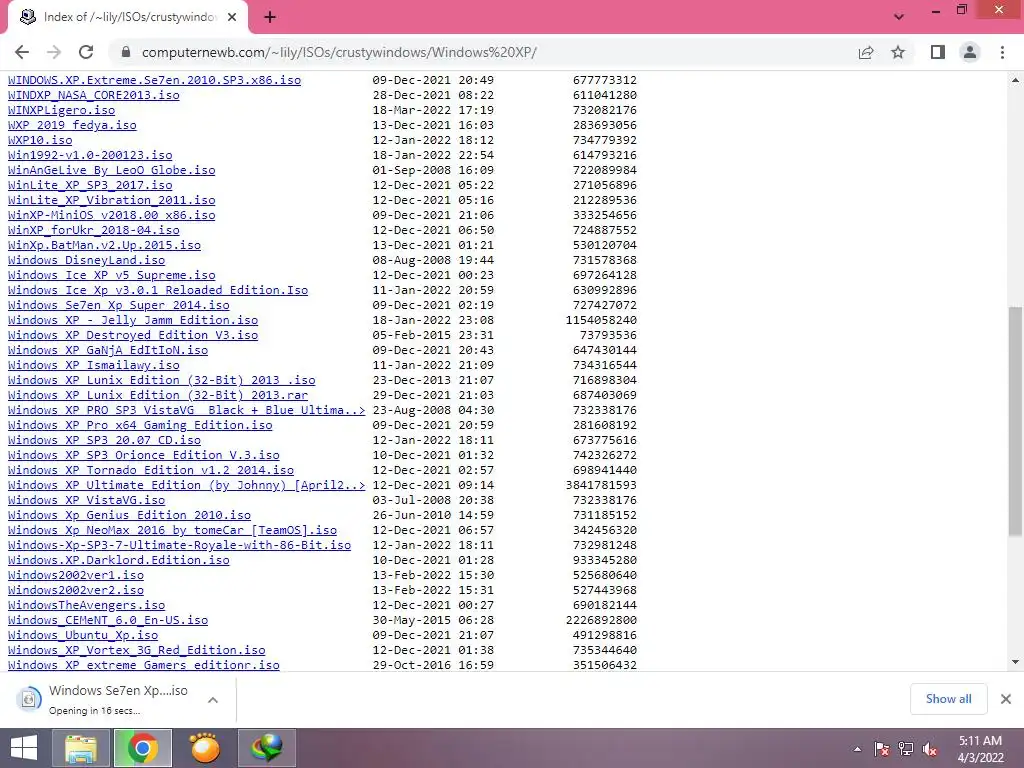Image resolution: width=1024 pixels, height=768 pixels.
Task: View site security lock info
Action: [126, 52]
